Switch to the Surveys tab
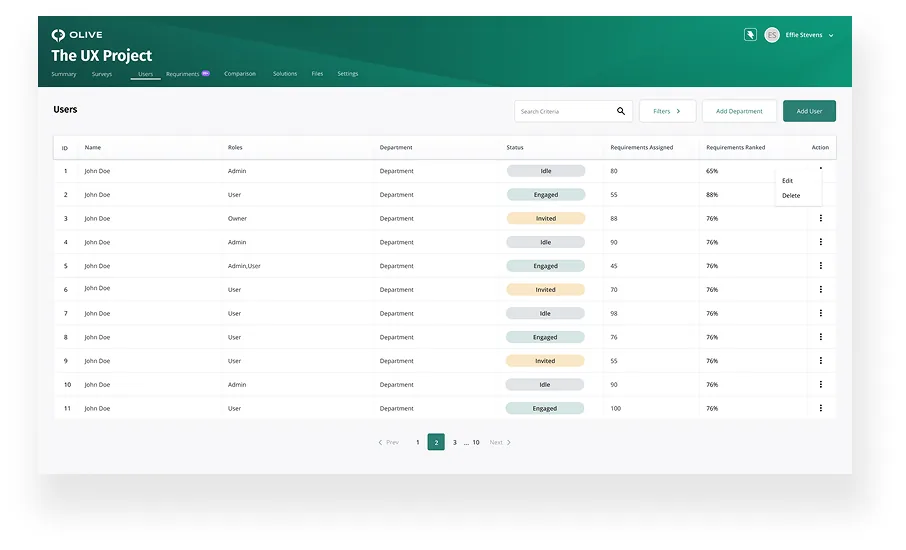Image resolution: width=906 pixels, height=550 pixels. (102, 74)
